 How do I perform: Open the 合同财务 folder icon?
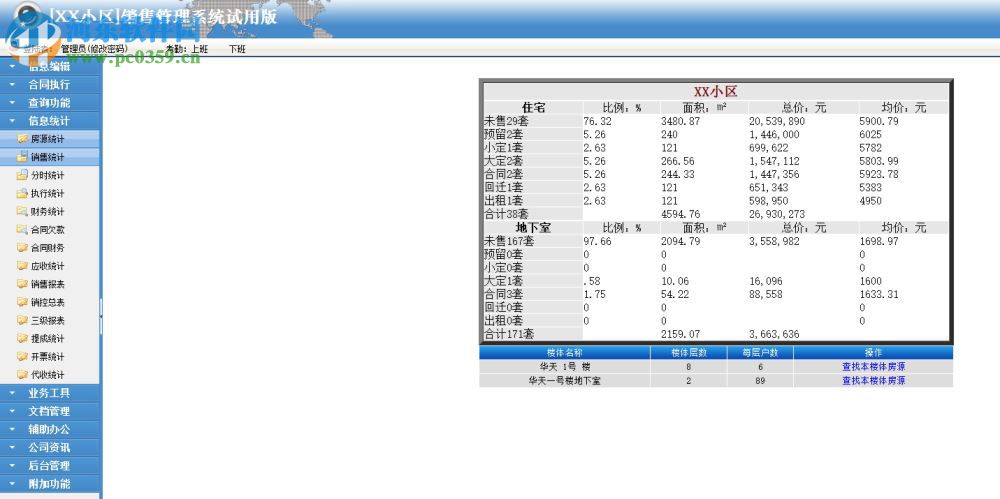(x=22, y=248)
